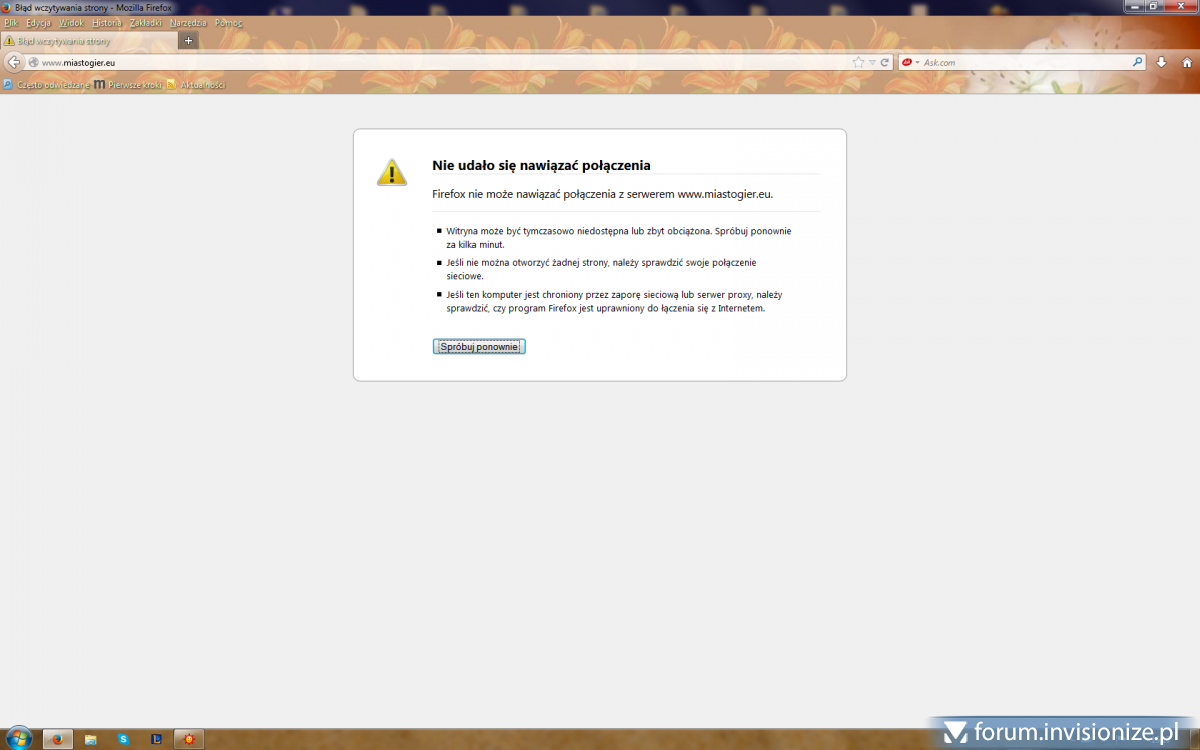Open League of Legends taskbar icon

(x=155, y=739)
